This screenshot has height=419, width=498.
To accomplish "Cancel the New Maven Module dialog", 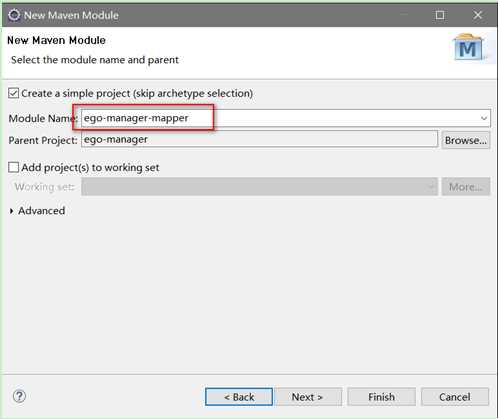I will (x=455, y=397).
